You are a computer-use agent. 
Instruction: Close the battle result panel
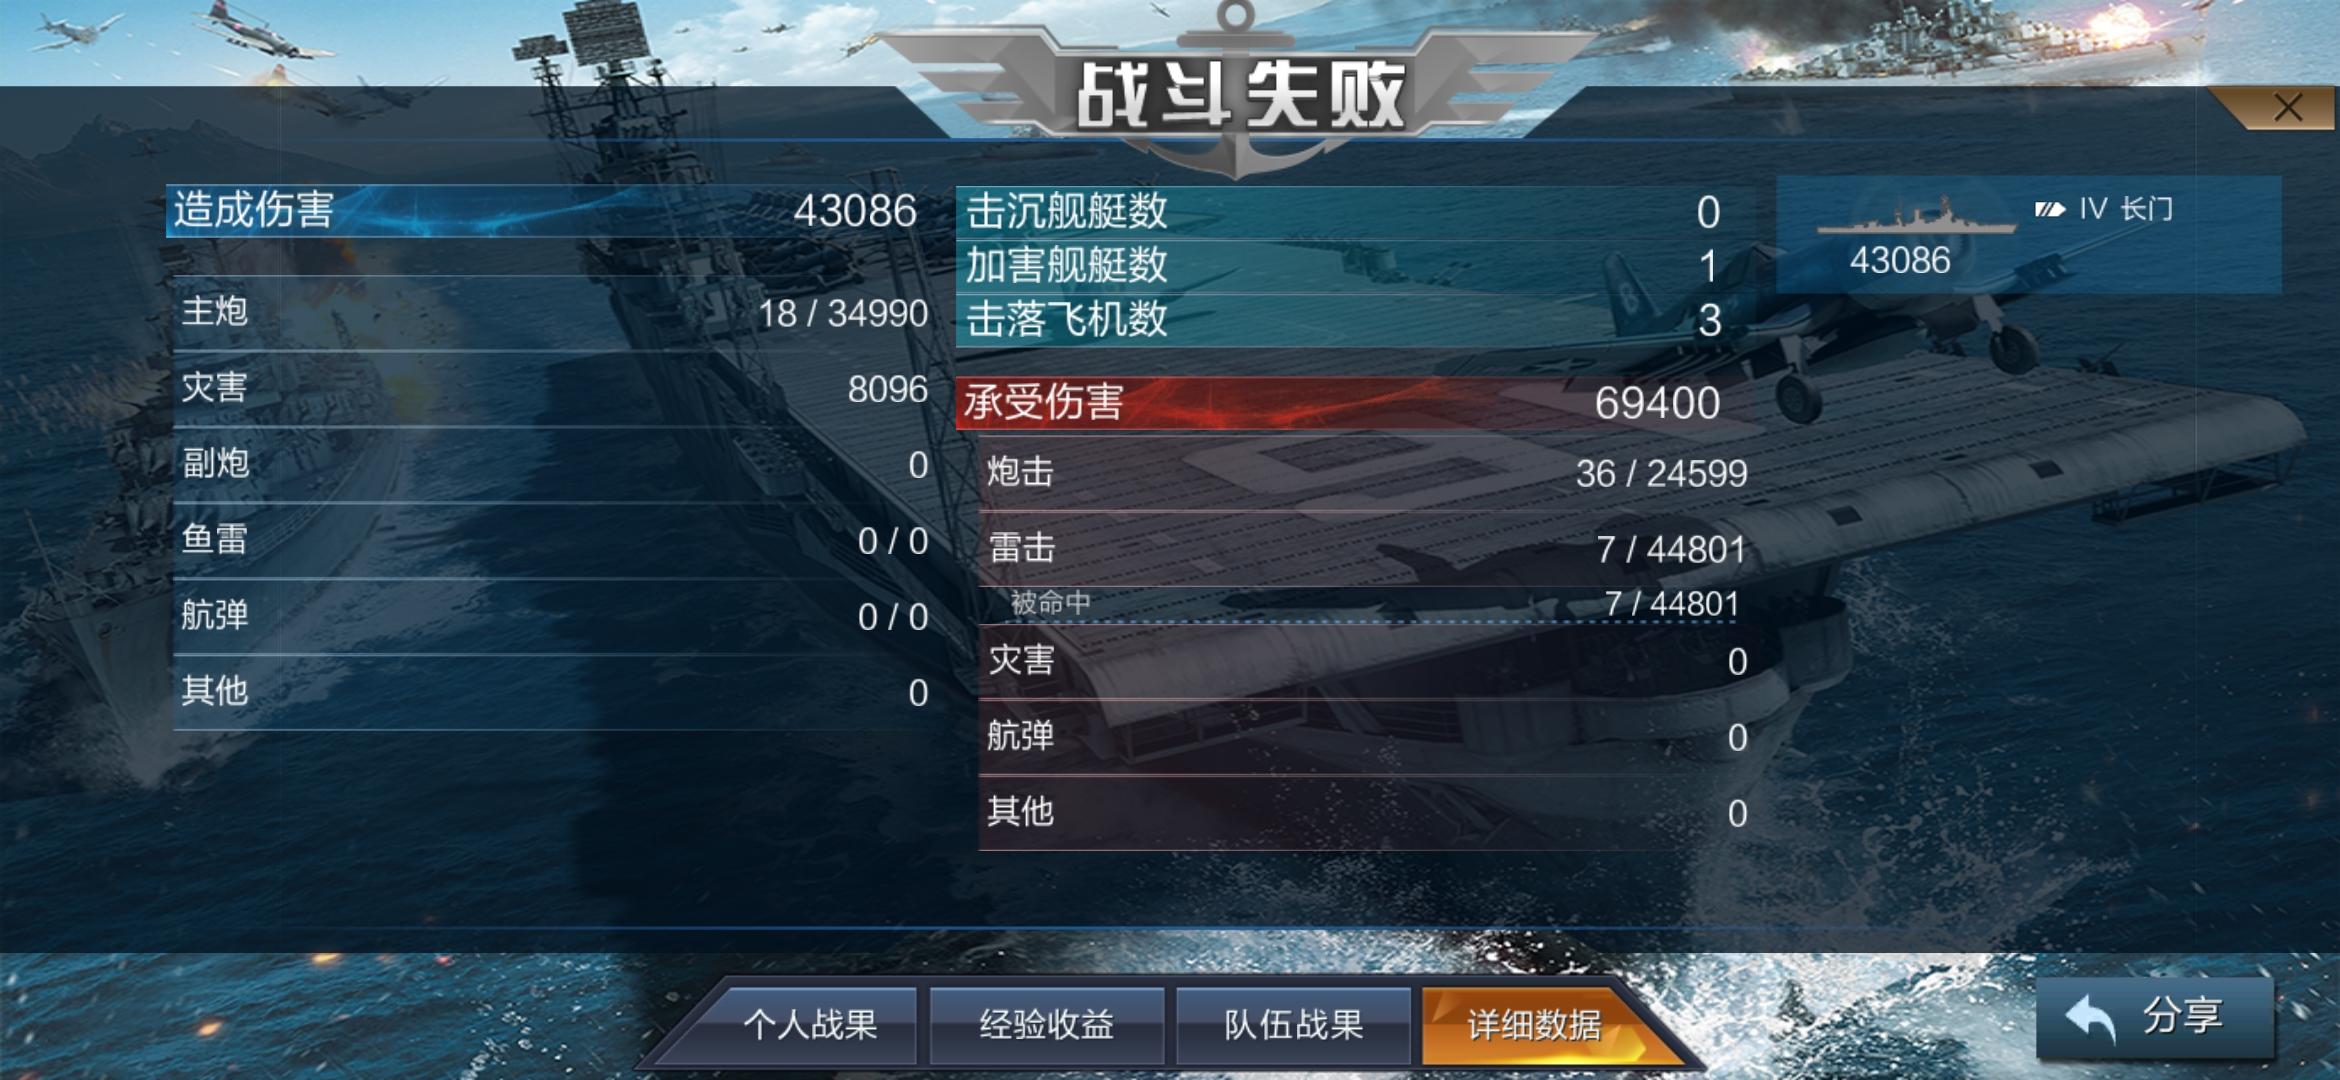2287,108
